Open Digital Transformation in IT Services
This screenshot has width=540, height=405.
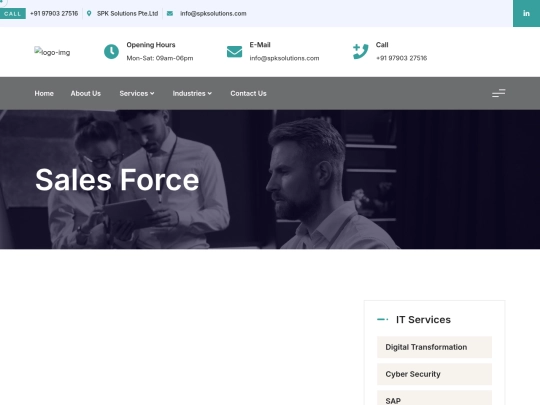[435, 347]
